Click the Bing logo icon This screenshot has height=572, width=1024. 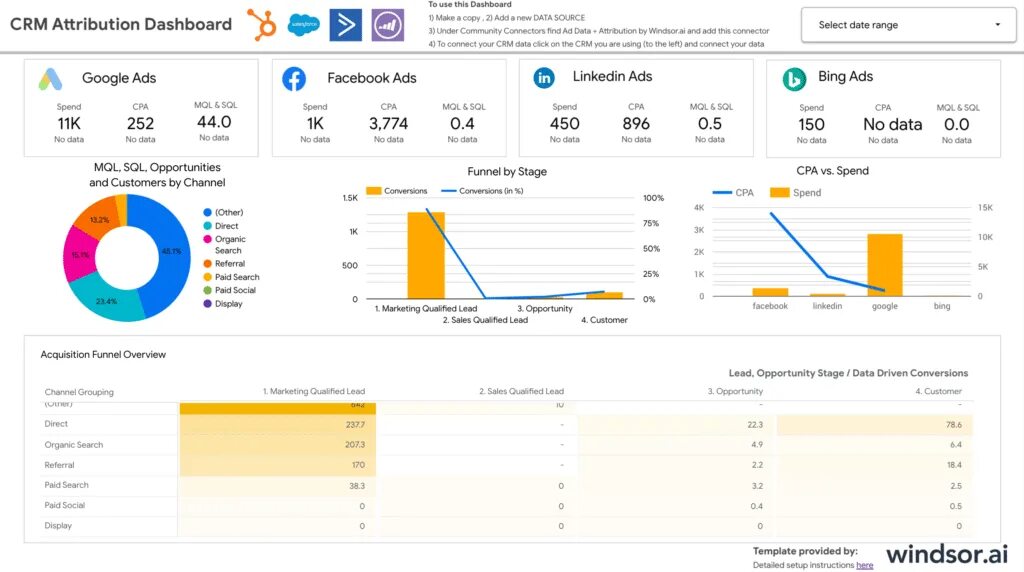coord(795,78)
